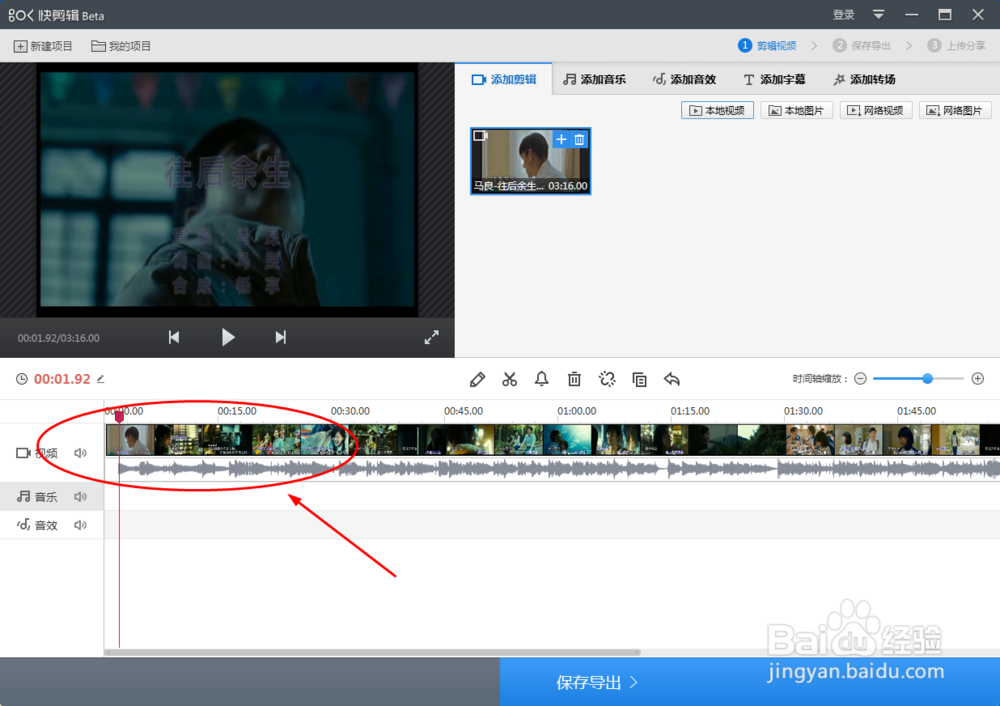The image size is (1000, 706).
Task: Adjust the 时间轴缩放 slider handle
Action: click(x=928, y=379)
